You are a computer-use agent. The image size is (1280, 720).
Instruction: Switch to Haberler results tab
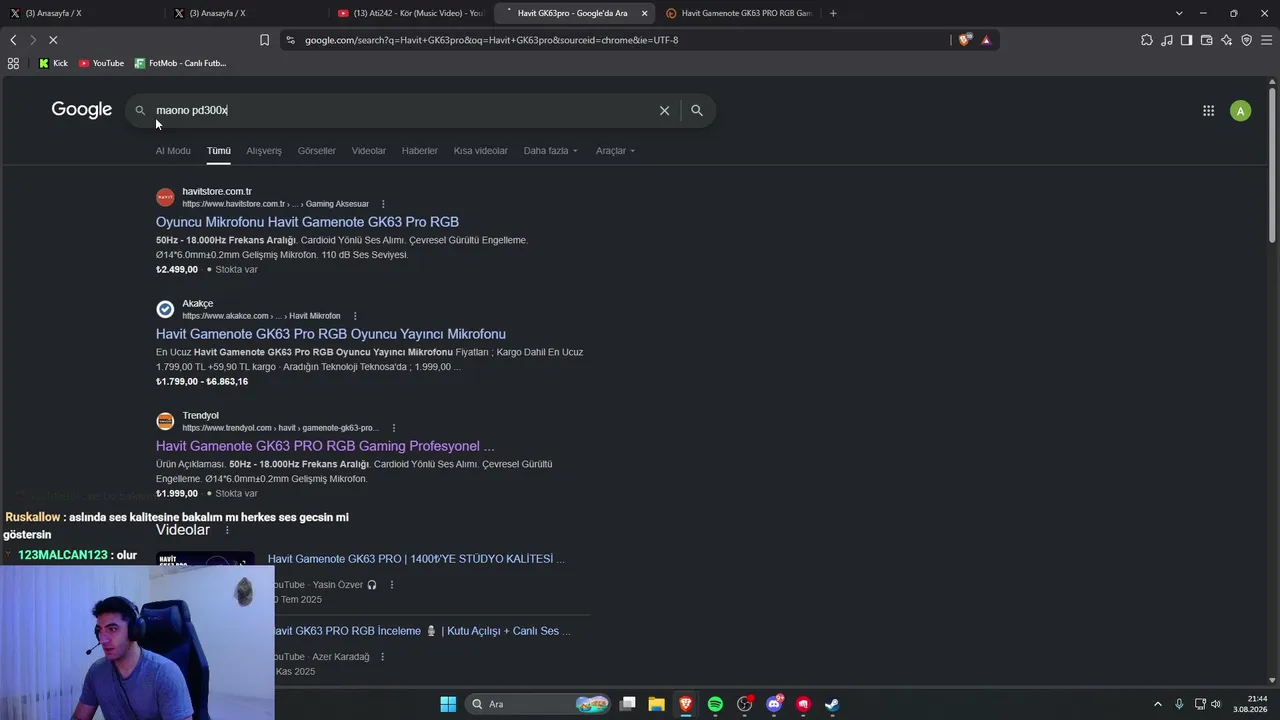pos(420,151)
